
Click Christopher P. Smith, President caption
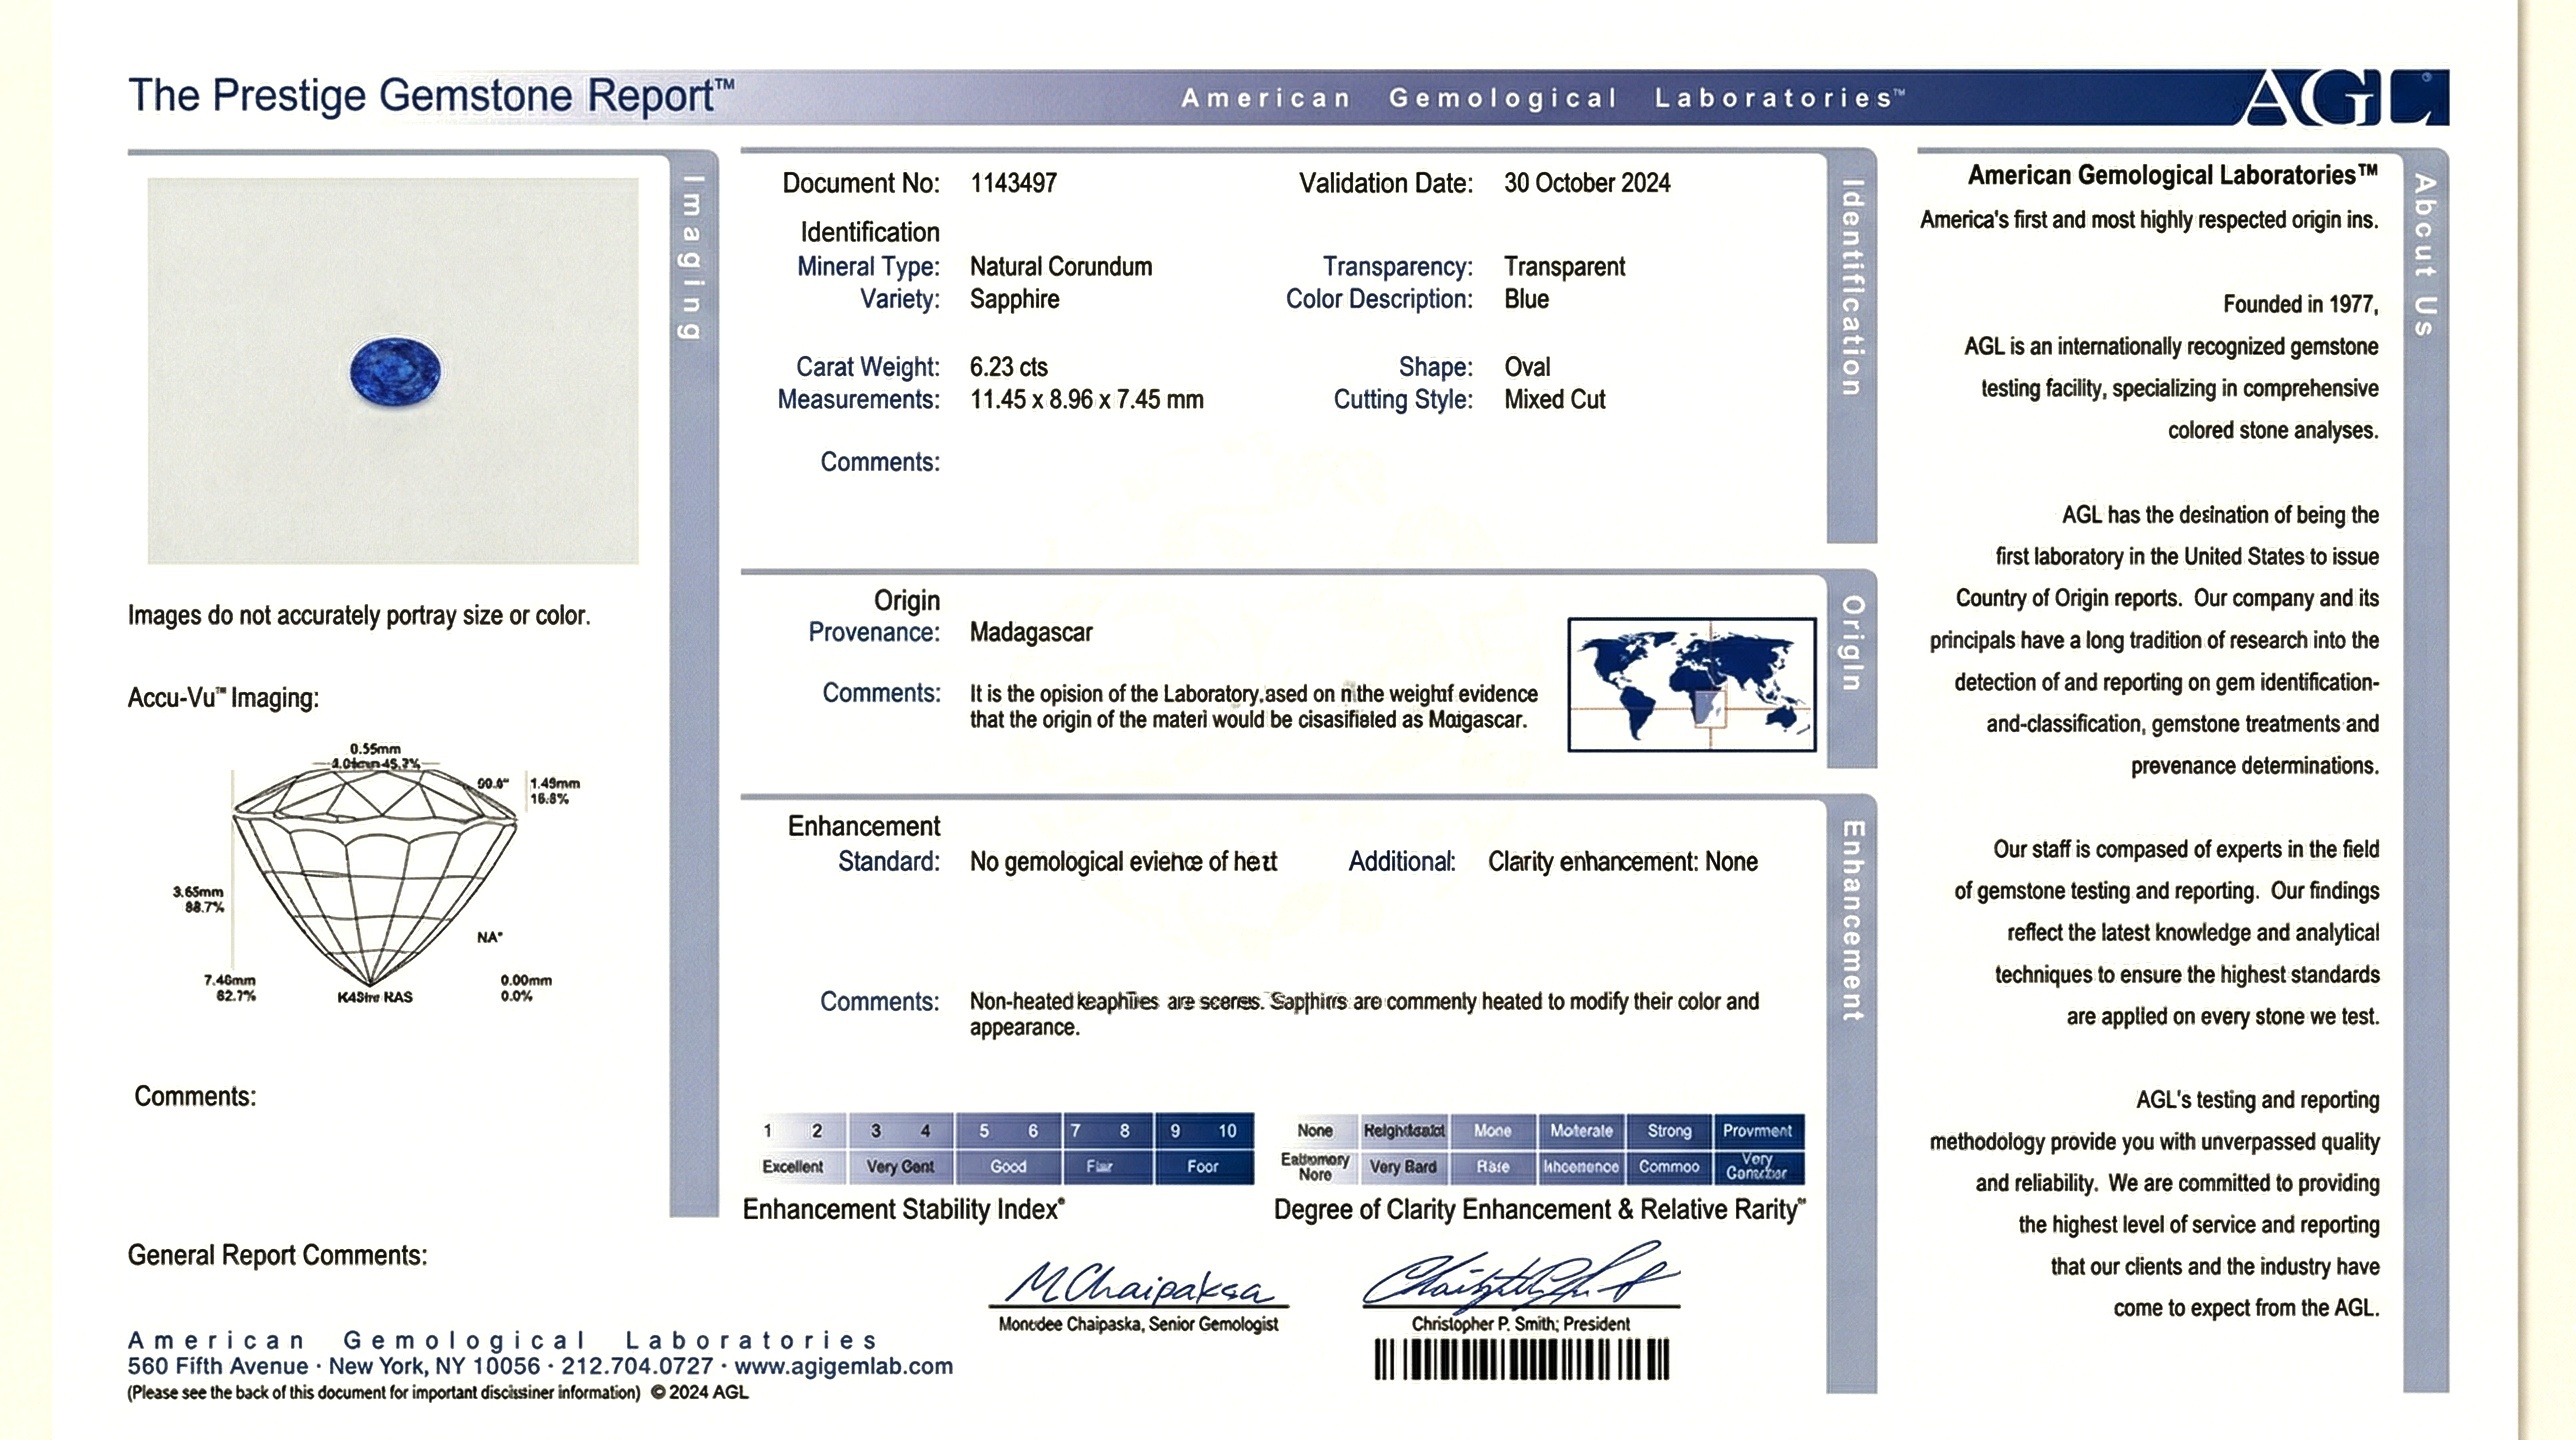pos(1520,1324)
